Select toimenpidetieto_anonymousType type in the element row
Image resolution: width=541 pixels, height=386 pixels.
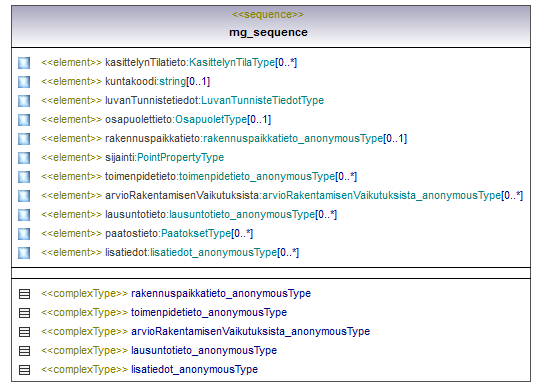click(257, 176)
